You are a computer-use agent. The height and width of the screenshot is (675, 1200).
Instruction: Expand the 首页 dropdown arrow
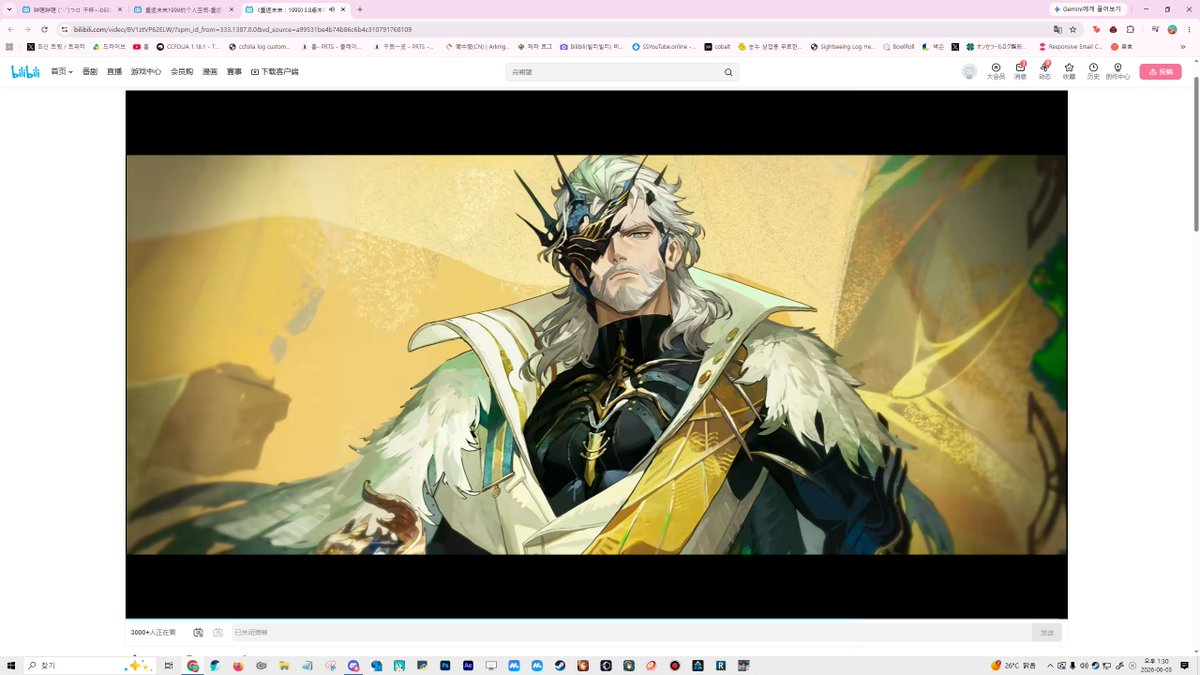(x=71, y=72)
